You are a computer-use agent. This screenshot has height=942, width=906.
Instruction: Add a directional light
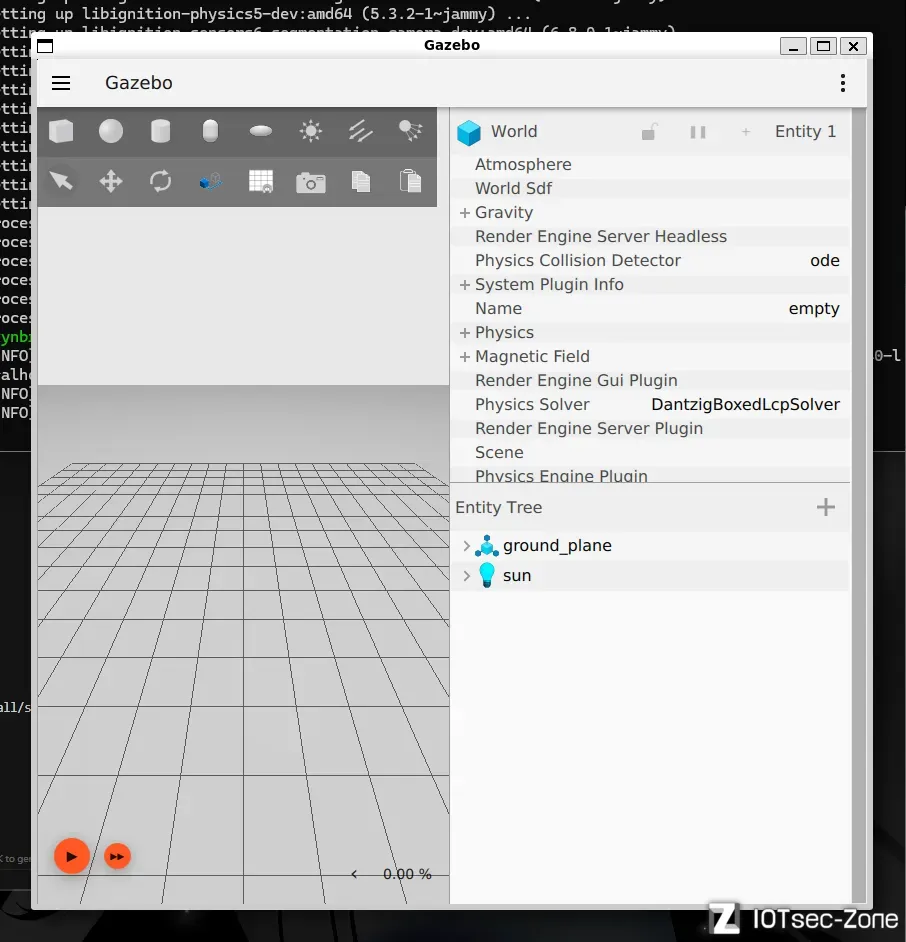pos(360,131)
